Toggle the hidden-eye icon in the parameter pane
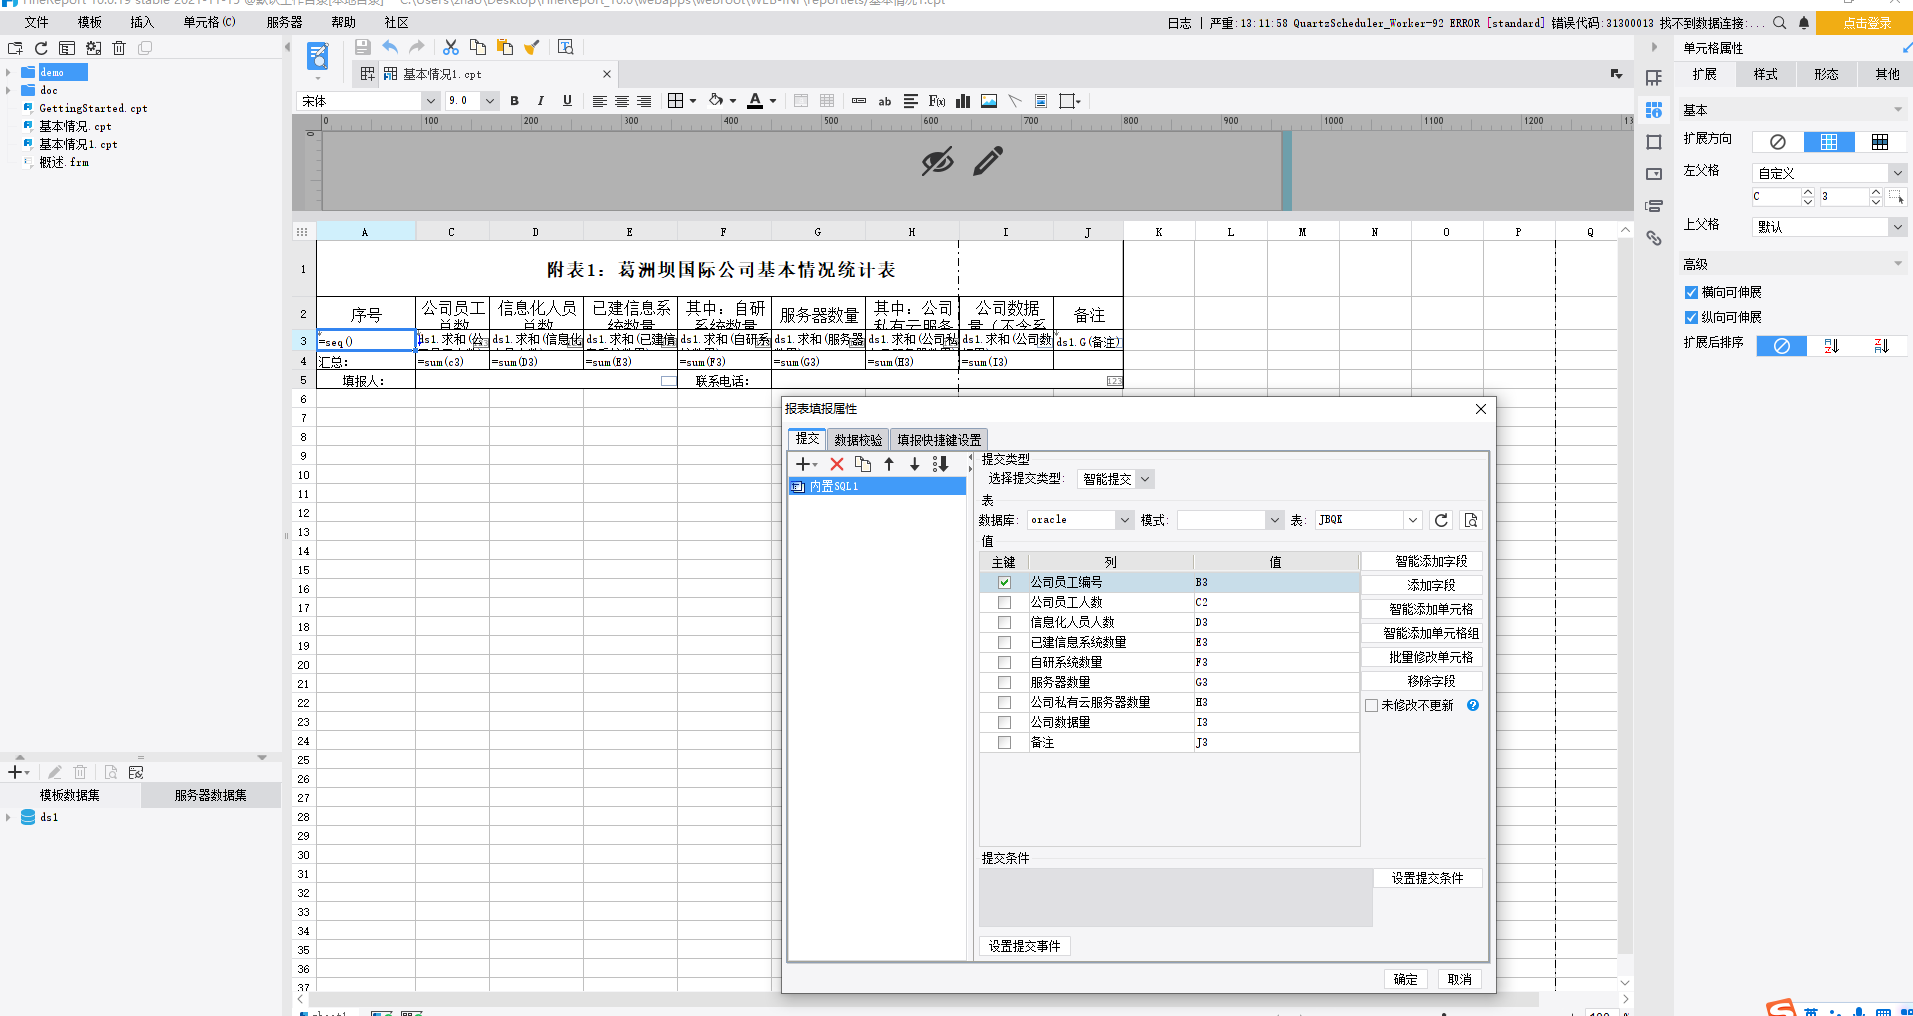 tap(937, 161)
